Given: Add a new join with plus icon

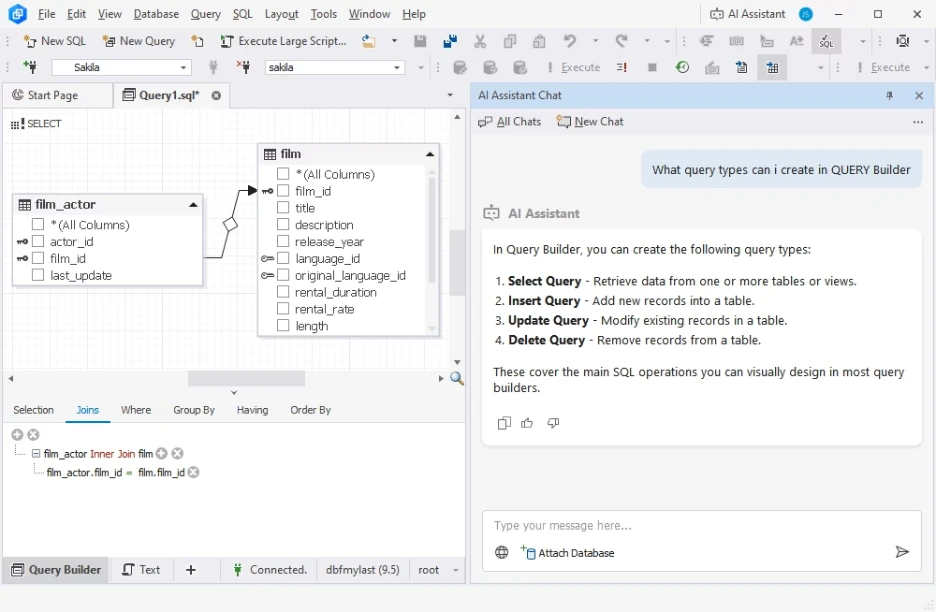Looking at the screenshot, I should pyautogui.click(x=17, y=435).
